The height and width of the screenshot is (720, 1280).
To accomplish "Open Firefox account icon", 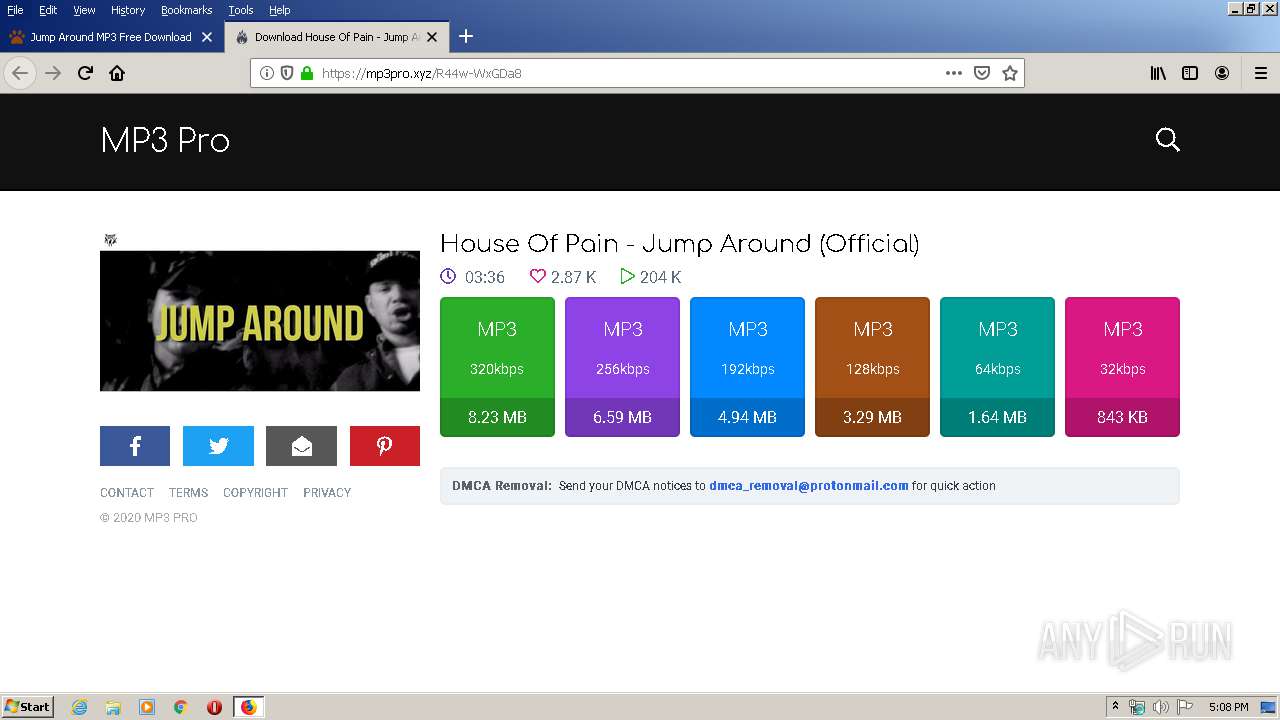I will click(1222, 73).
